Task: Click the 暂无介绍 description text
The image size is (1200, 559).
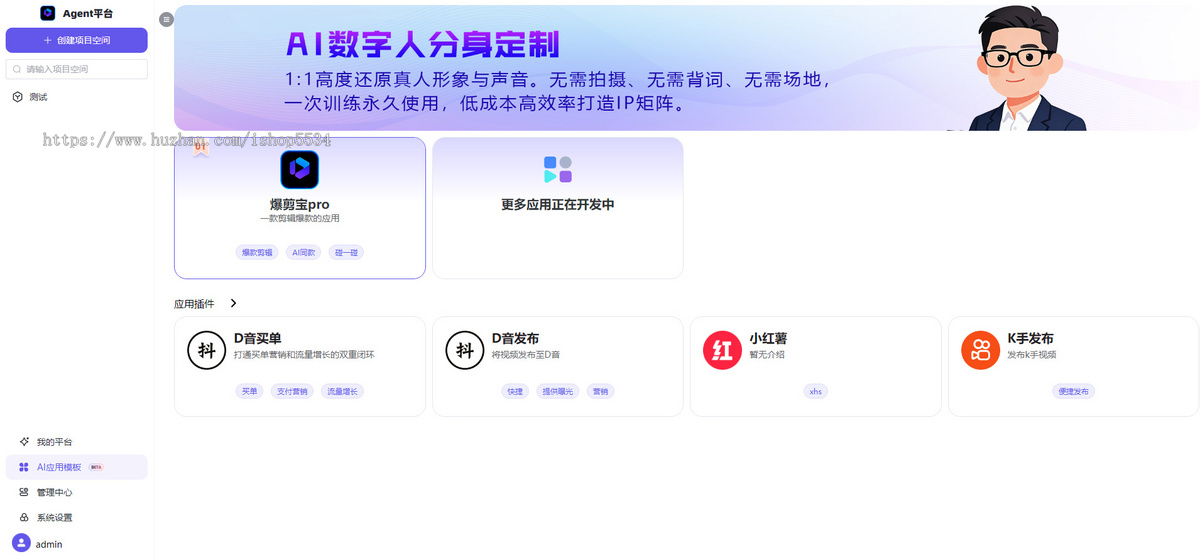Action: [767, 355]
